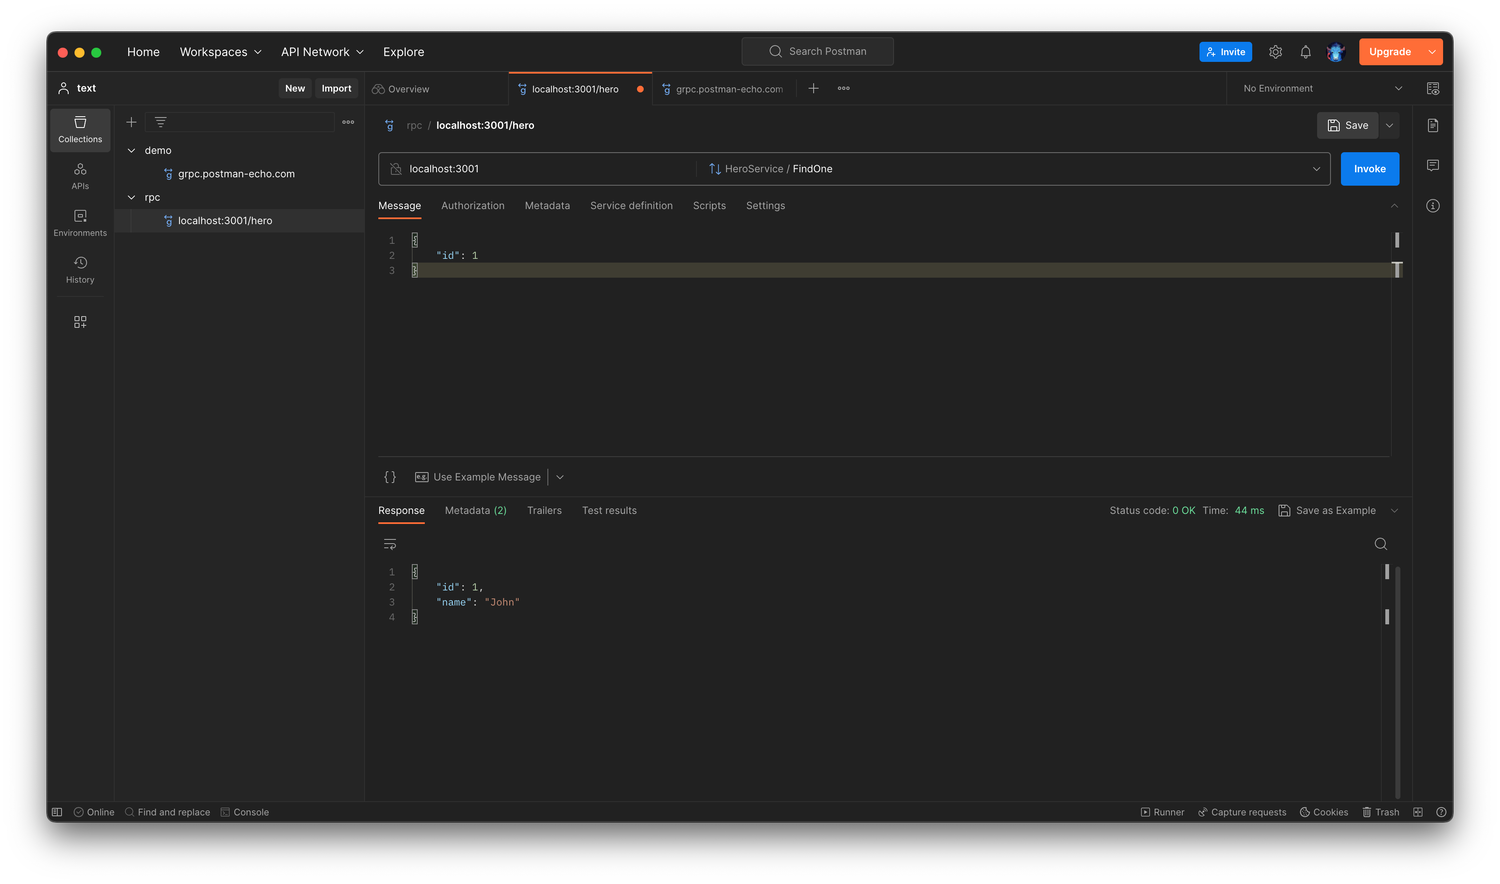Save the request

[1347, 125]
